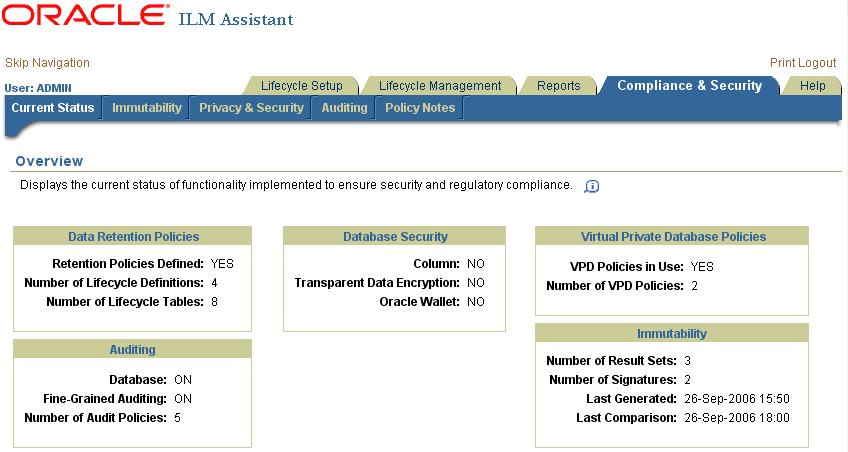Viewport: 848px width, 452px height.
Task: Switch to the Auditing subtab
Action: 344,108
